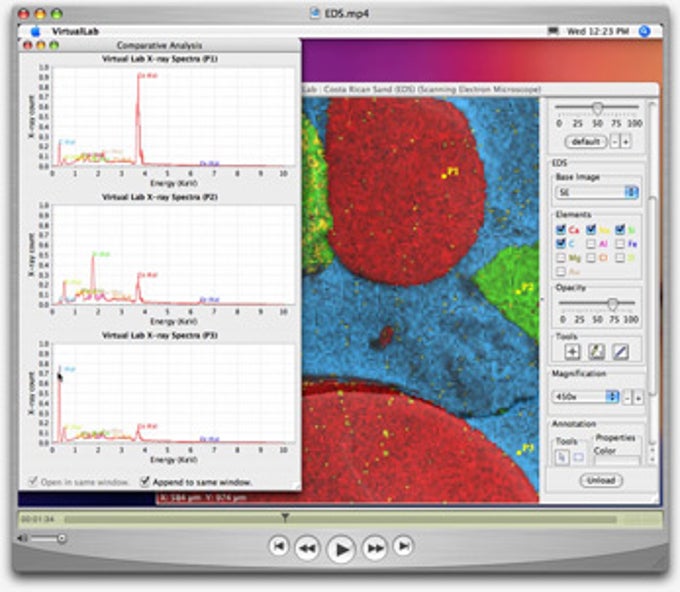
Task: Click plus button next to default
Action: click(x=626, y=141)
